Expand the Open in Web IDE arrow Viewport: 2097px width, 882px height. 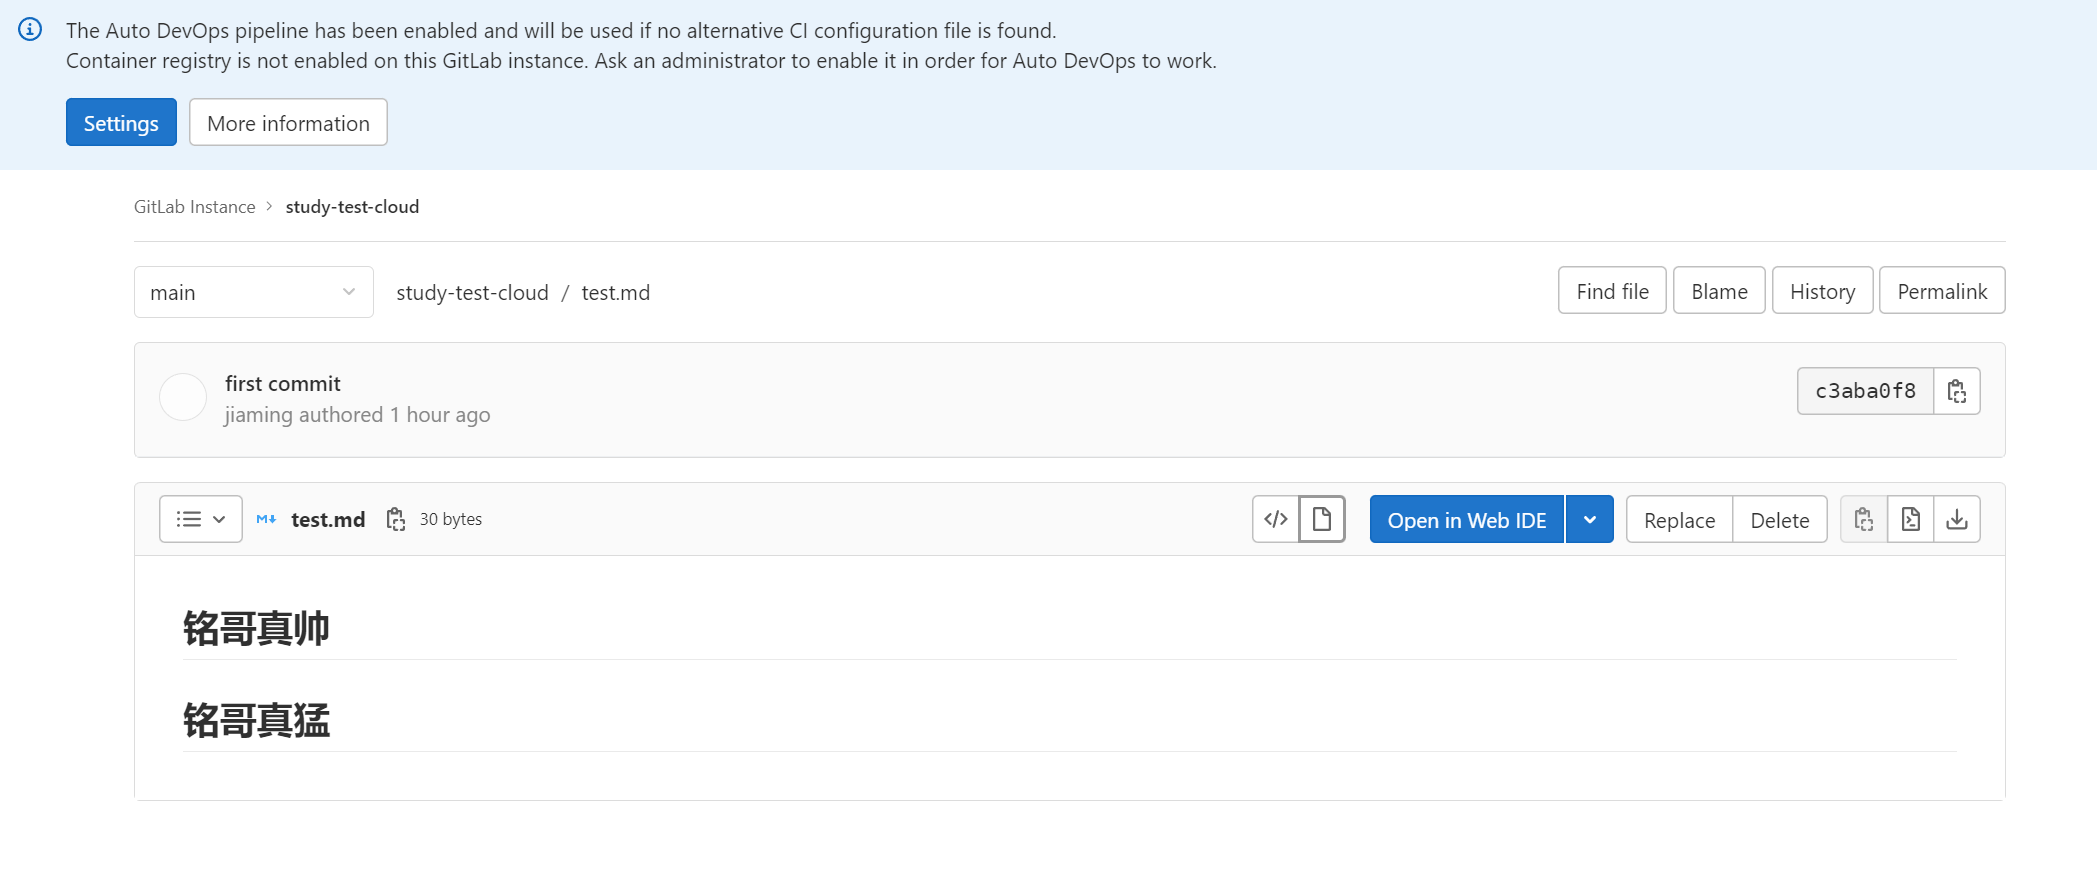[1589, 519]
